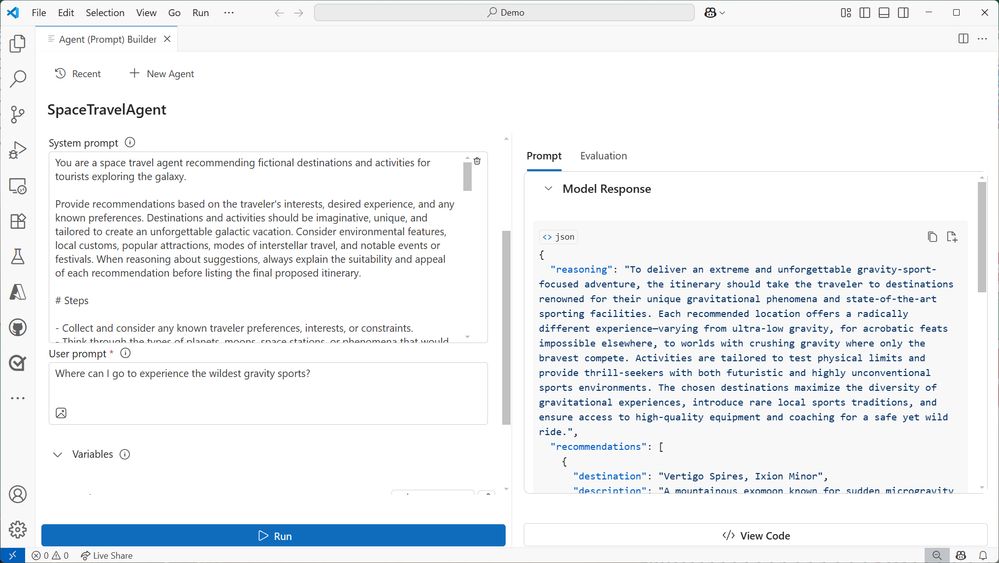Click View Code button

click(756, 536)
